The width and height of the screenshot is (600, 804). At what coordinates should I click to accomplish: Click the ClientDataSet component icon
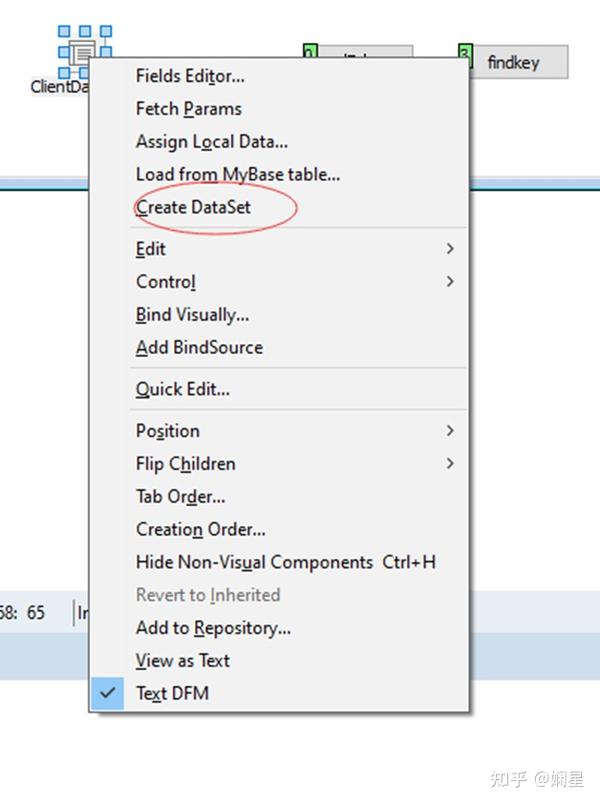[84, 50]
